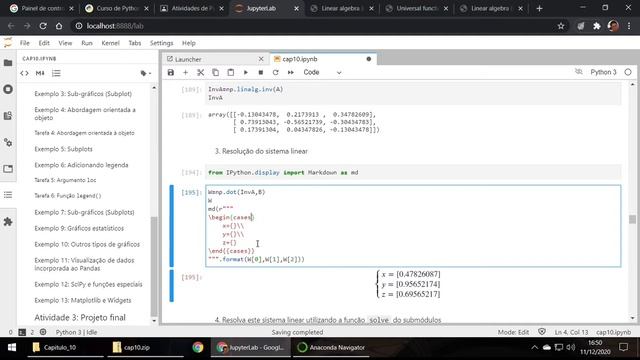Reload the browser page
This screenshot has height=360, width=640.
[x=43, y=26]
